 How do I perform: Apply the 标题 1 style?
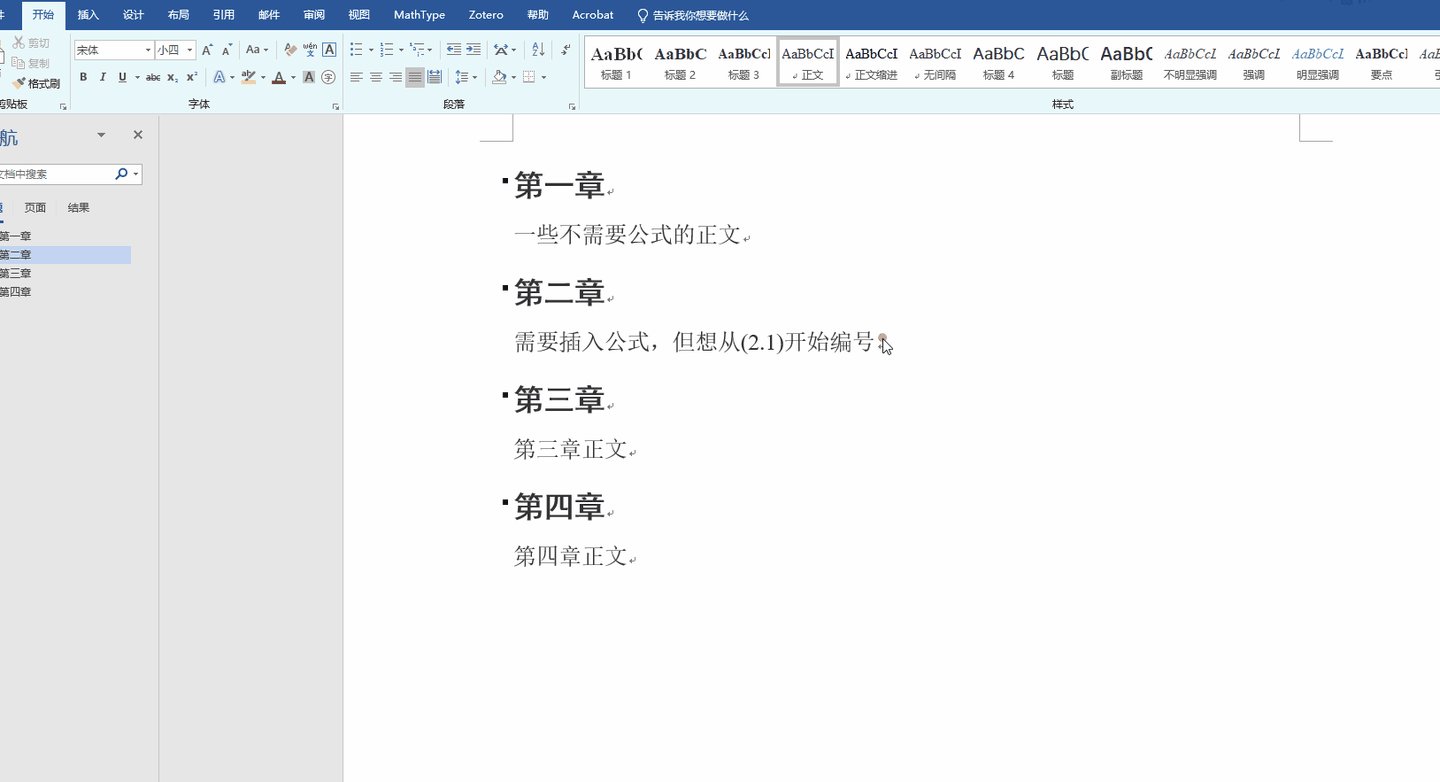tap(616, 63)
